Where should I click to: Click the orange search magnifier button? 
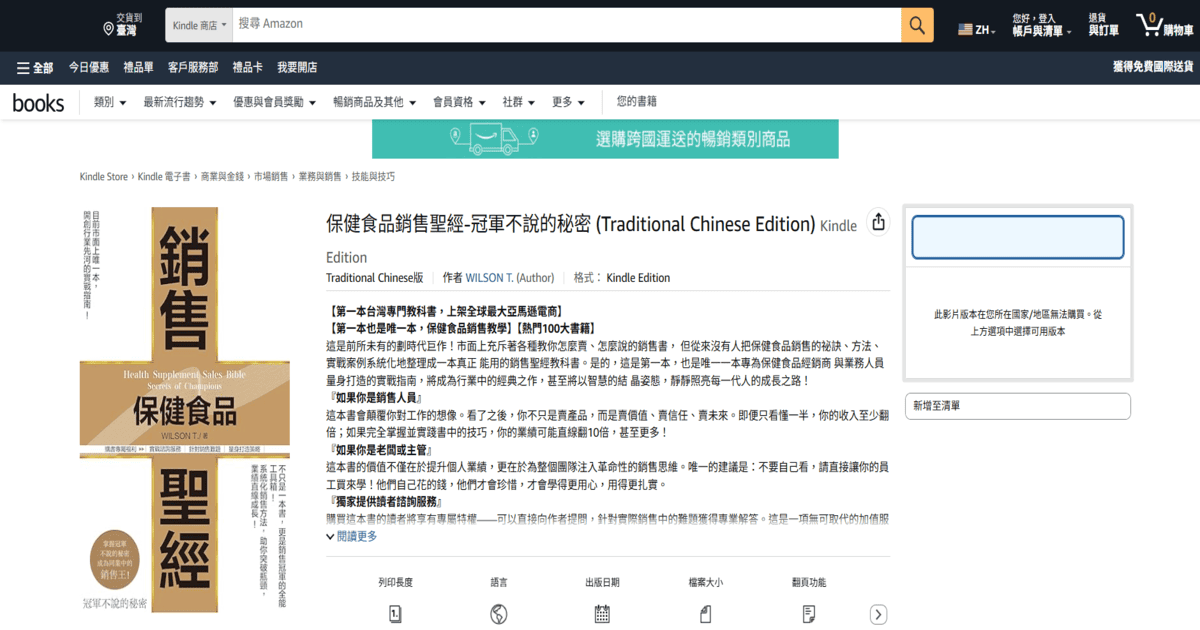(x=916, y=25)
